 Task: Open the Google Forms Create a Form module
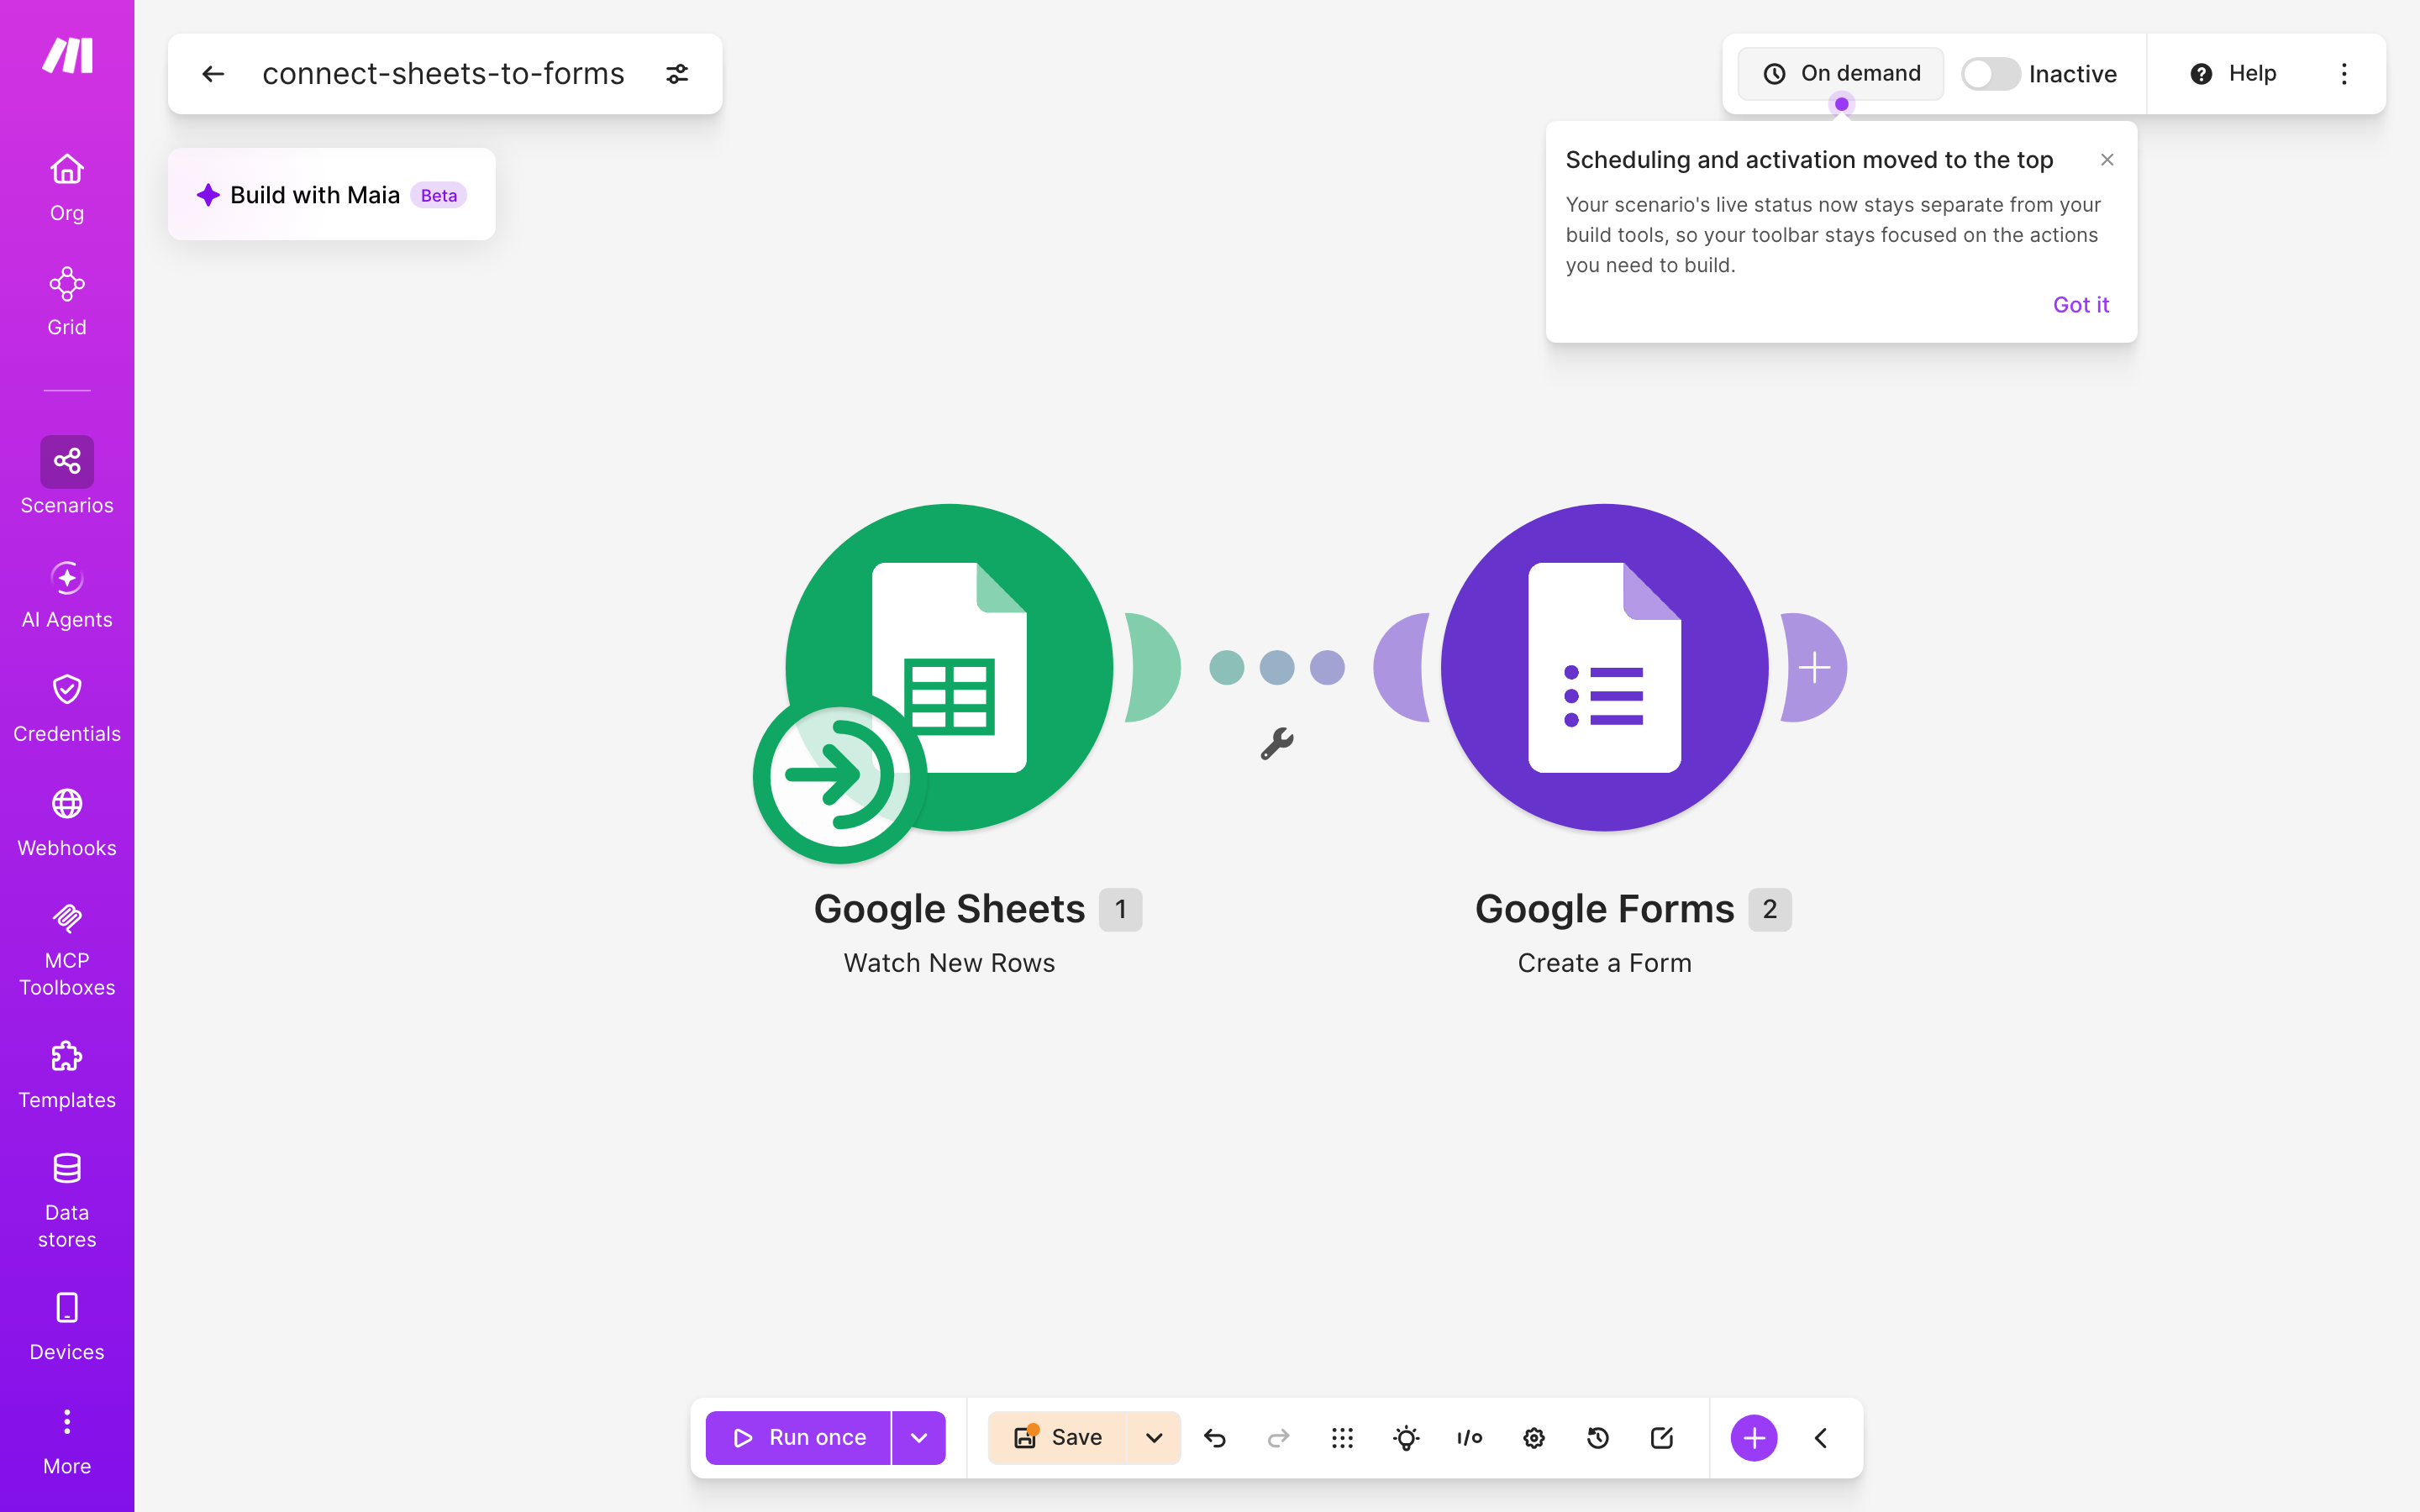(x=1604, y=667)
